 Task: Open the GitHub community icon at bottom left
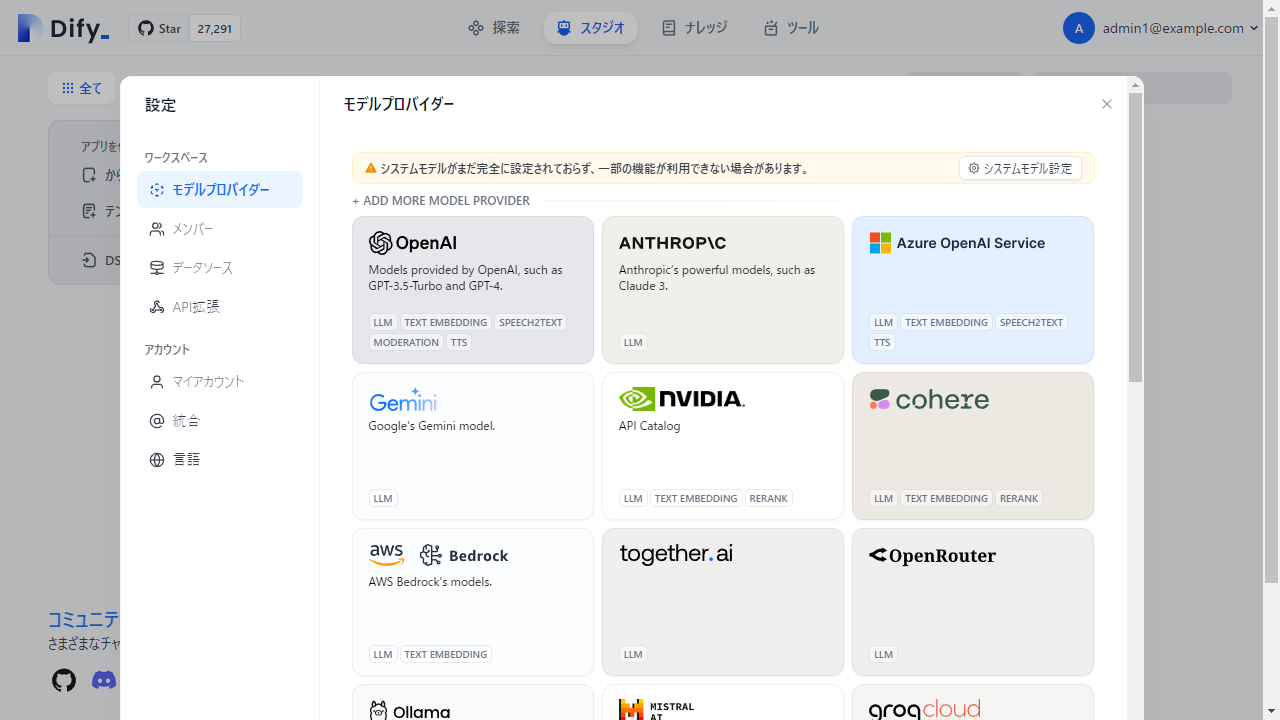tap(64, 681)
